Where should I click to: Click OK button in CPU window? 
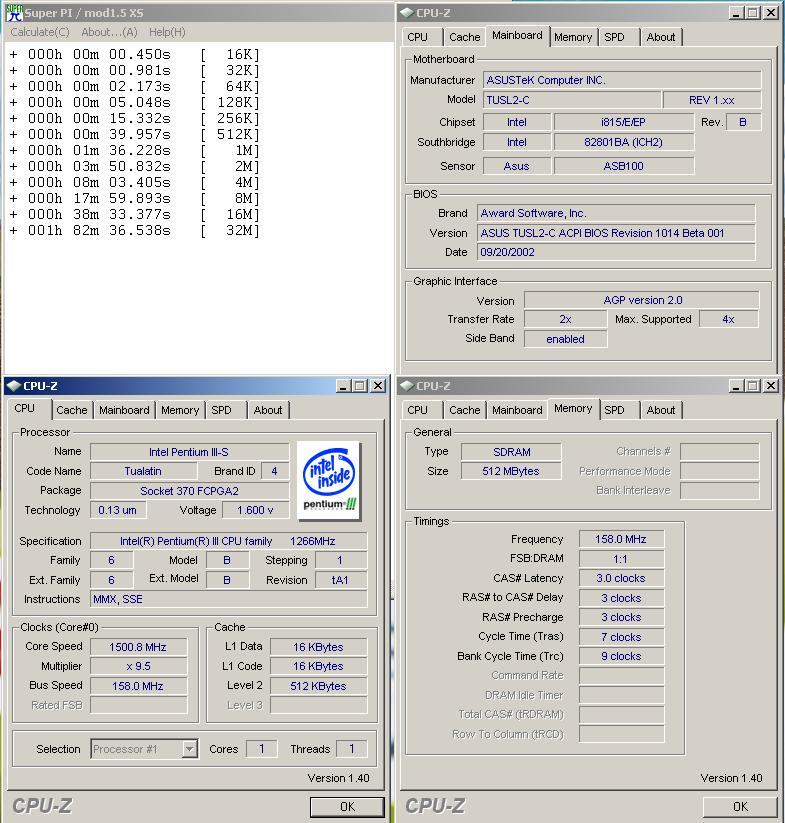pyautogui.click(x=347, y=807)
